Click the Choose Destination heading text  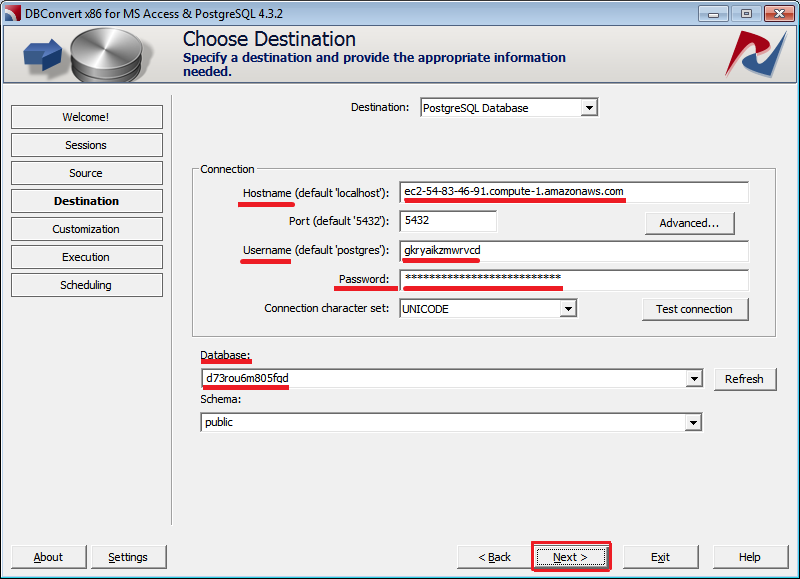(x=269, y=39)
